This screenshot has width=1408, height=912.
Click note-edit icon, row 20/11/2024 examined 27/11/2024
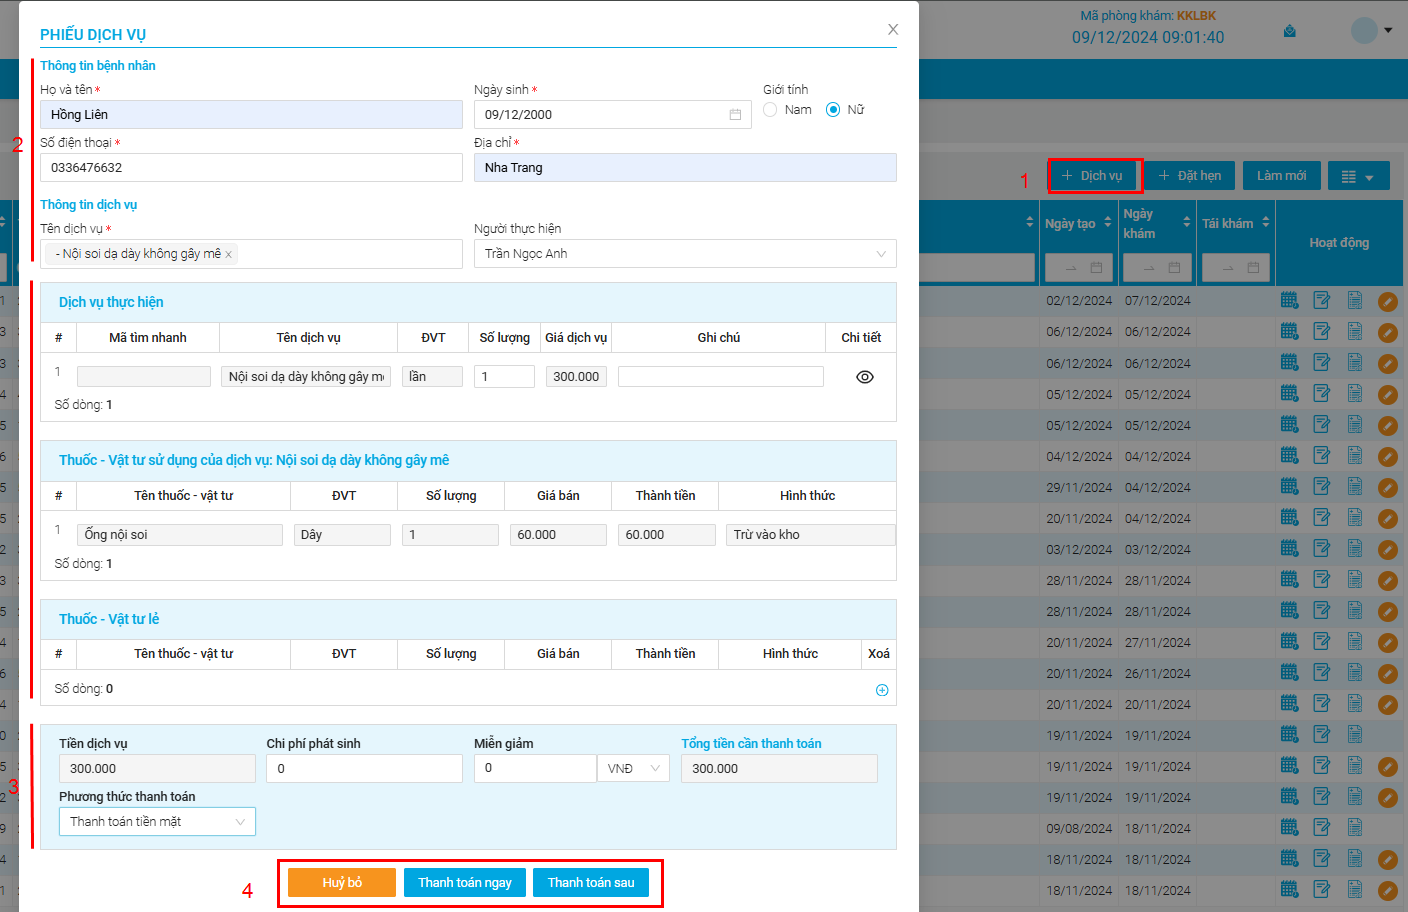click(x=1322, y=642)
